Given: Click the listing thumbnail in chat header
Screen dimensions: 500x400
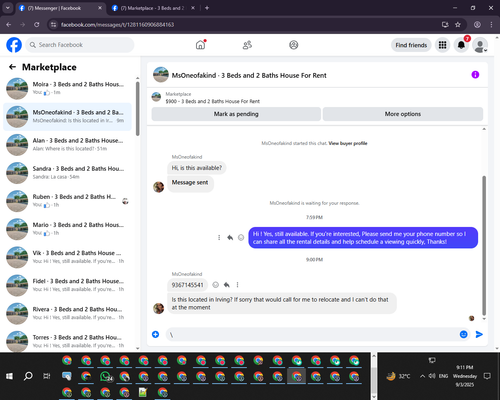Looking at the screenshot, I should coord(161,75).
